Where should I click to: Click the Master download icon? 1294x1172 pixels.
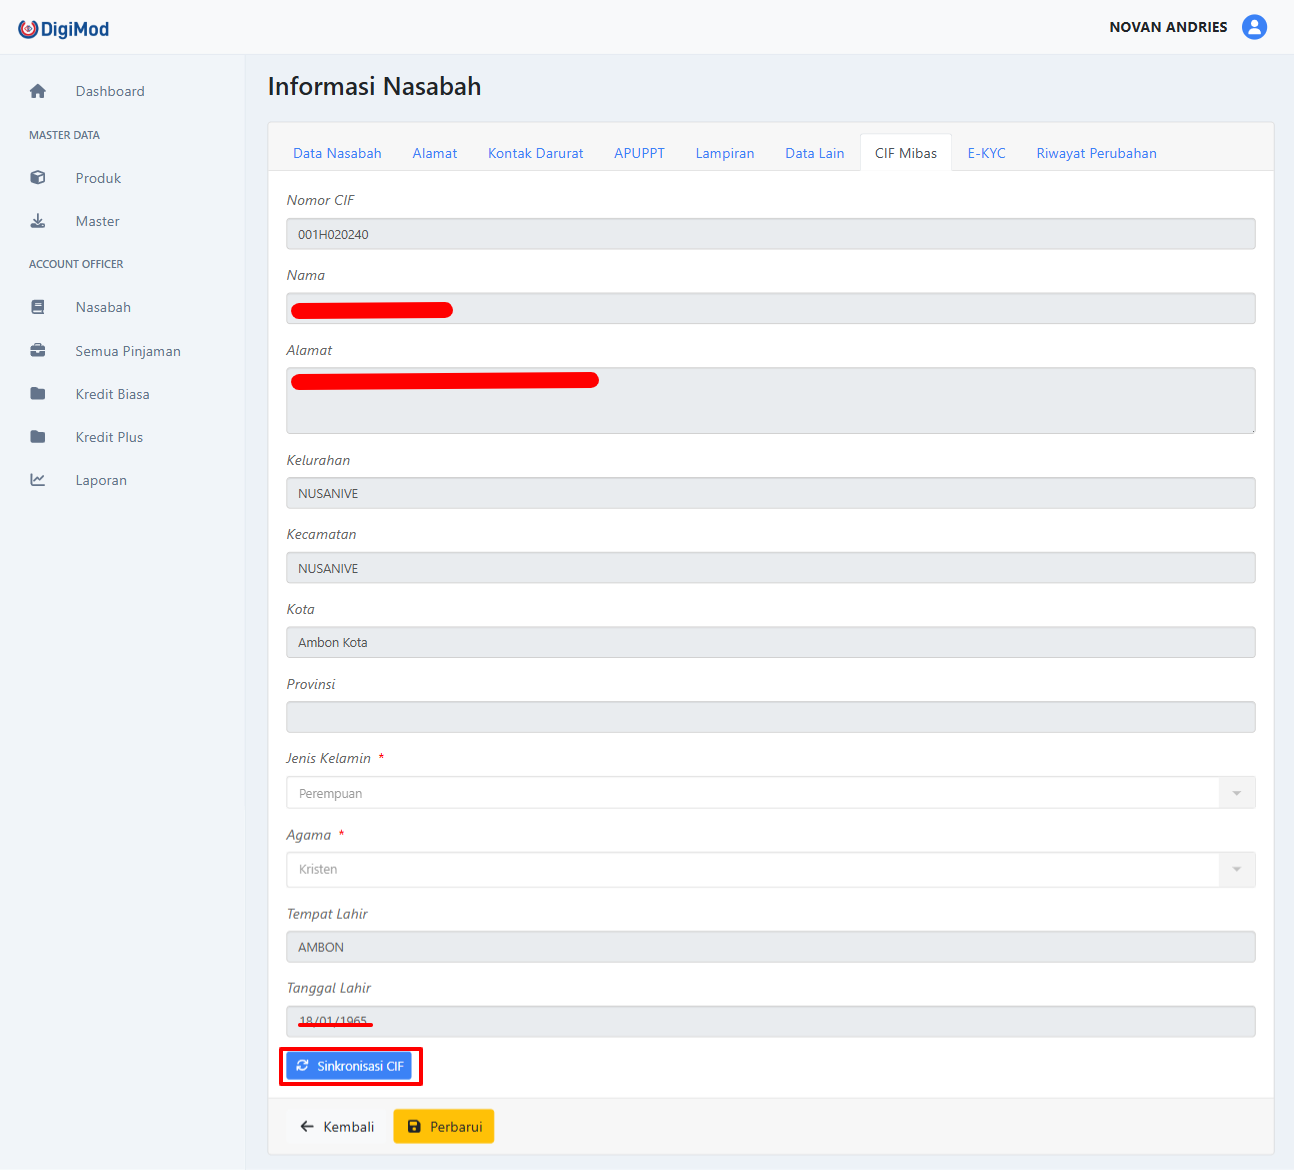[37, 220]
